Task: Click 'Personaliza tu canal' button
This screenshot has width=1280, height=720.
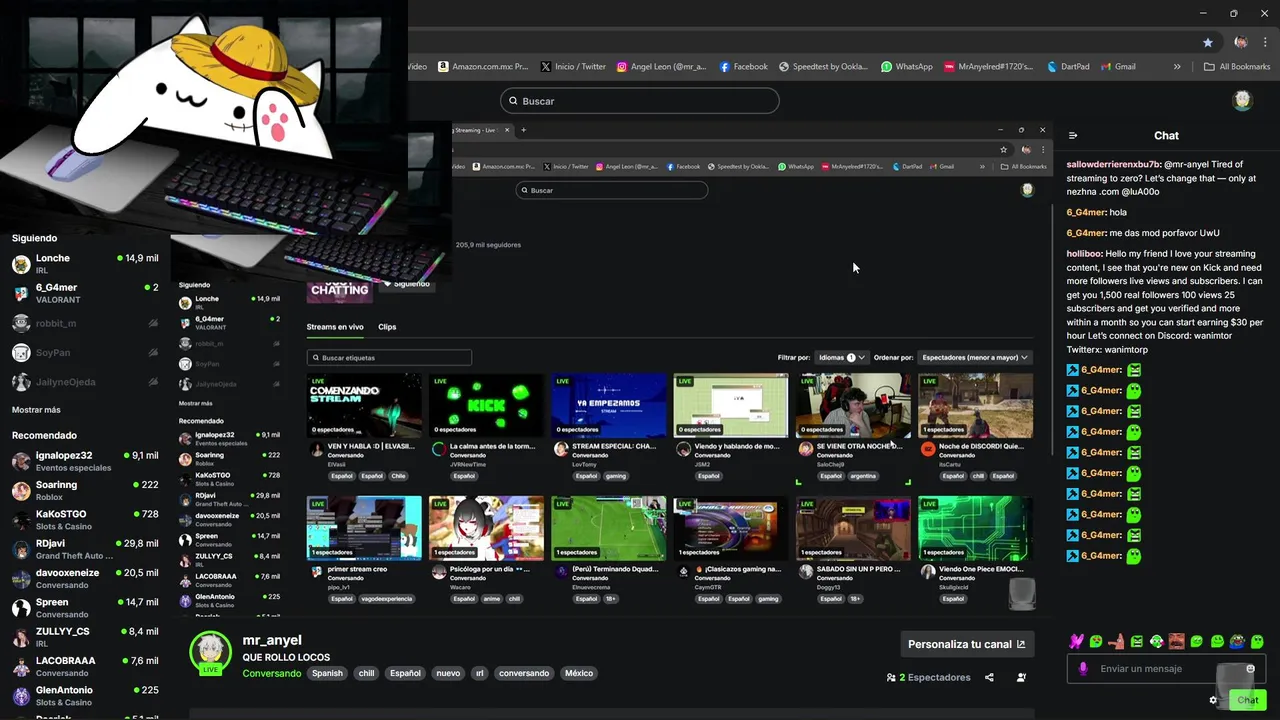Action: click(966, 644)
